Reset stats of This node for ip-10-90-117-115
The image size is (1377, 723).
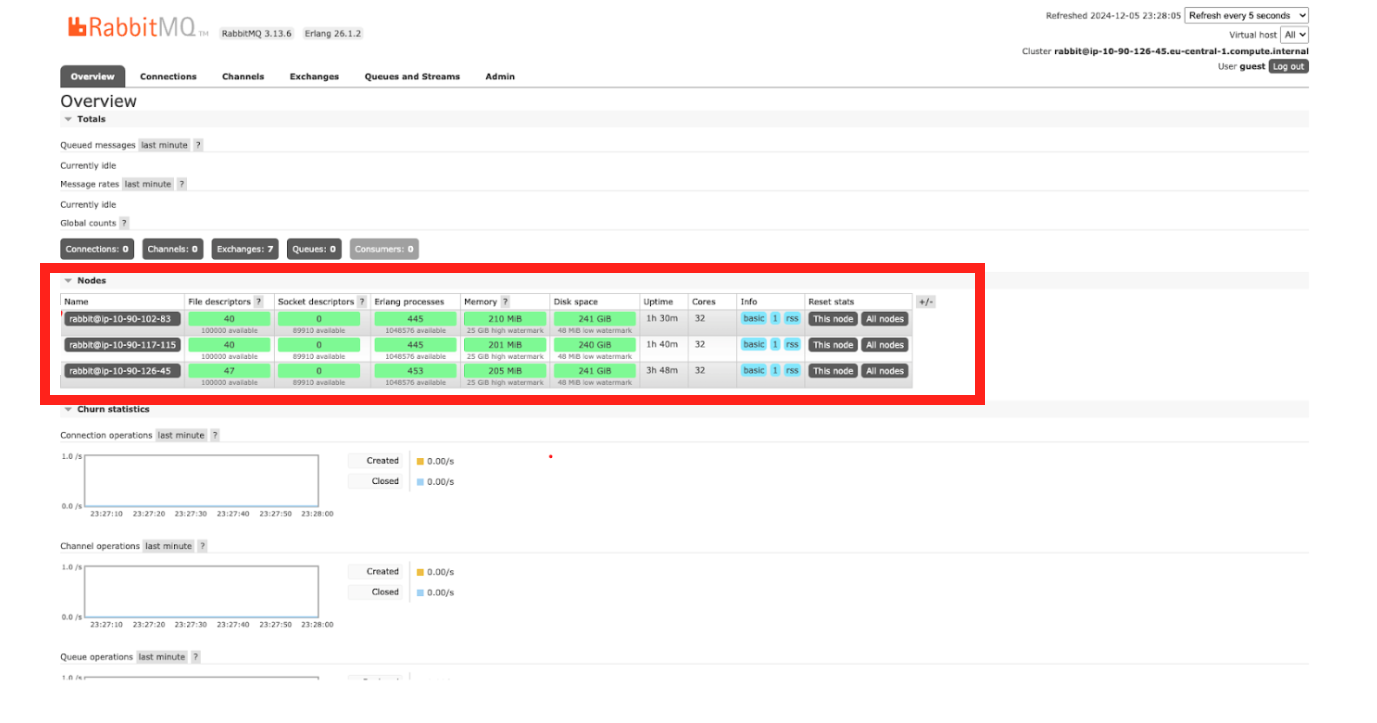833,345
